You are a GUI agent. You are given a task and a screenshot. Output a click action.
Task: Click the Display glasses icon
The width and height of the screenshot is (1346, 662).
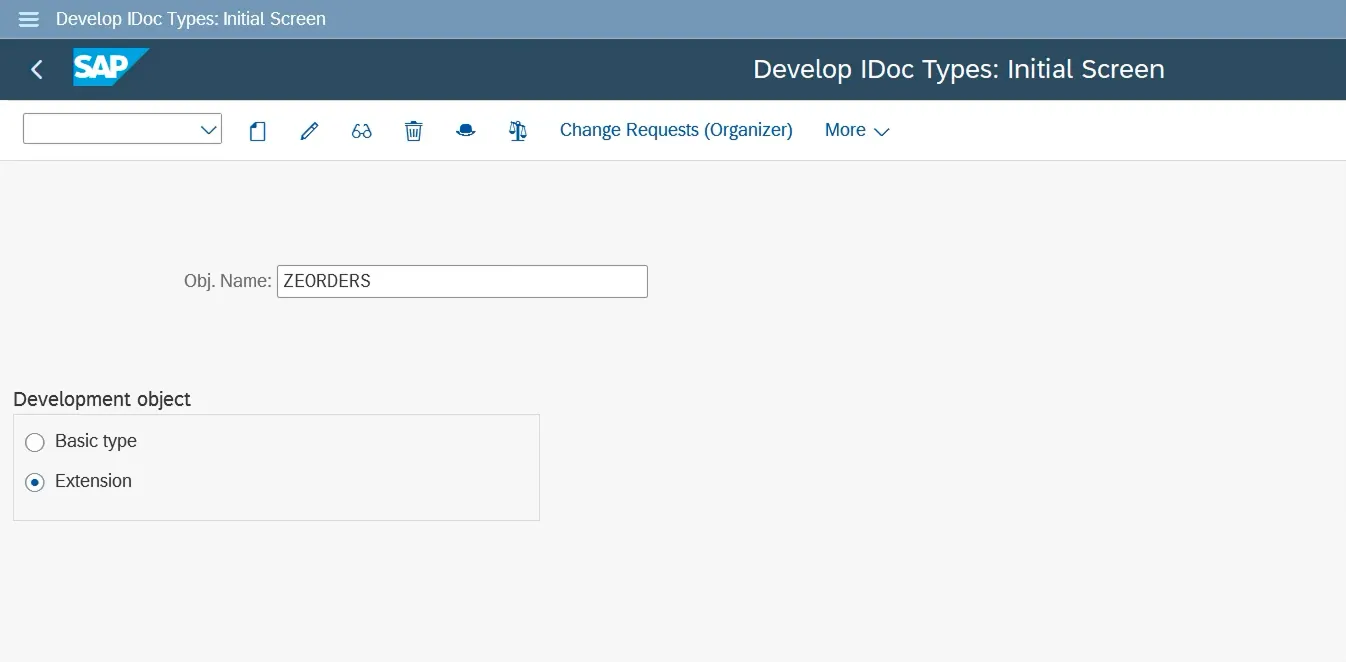[x=361, y=131]
